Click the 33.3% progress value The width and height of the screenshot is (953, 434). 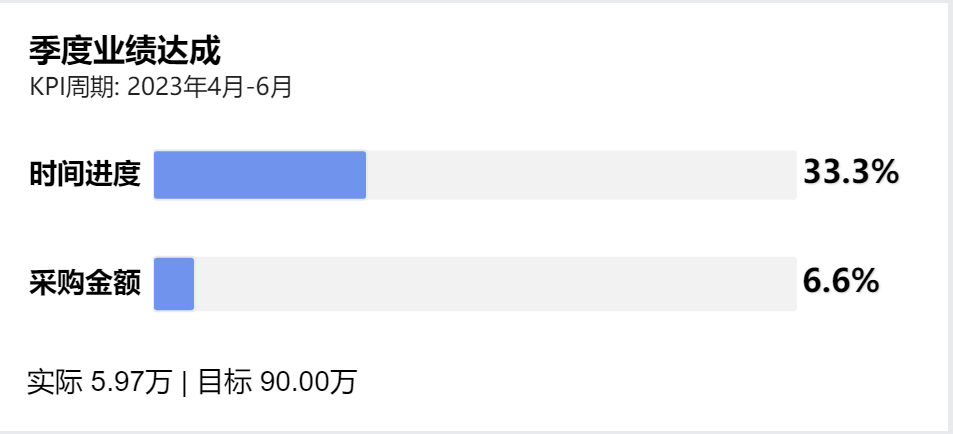point(851,172)
